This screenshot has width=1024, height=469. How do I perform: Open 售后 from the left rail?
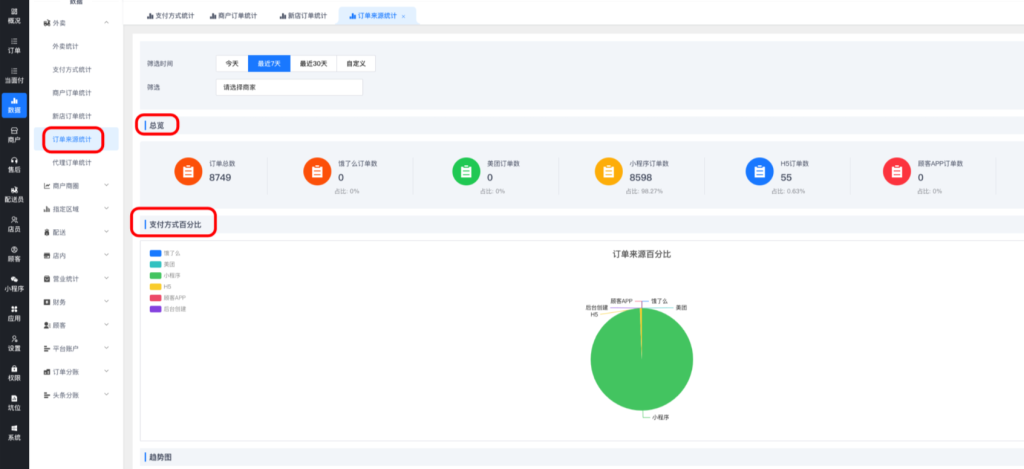[14, 164]
